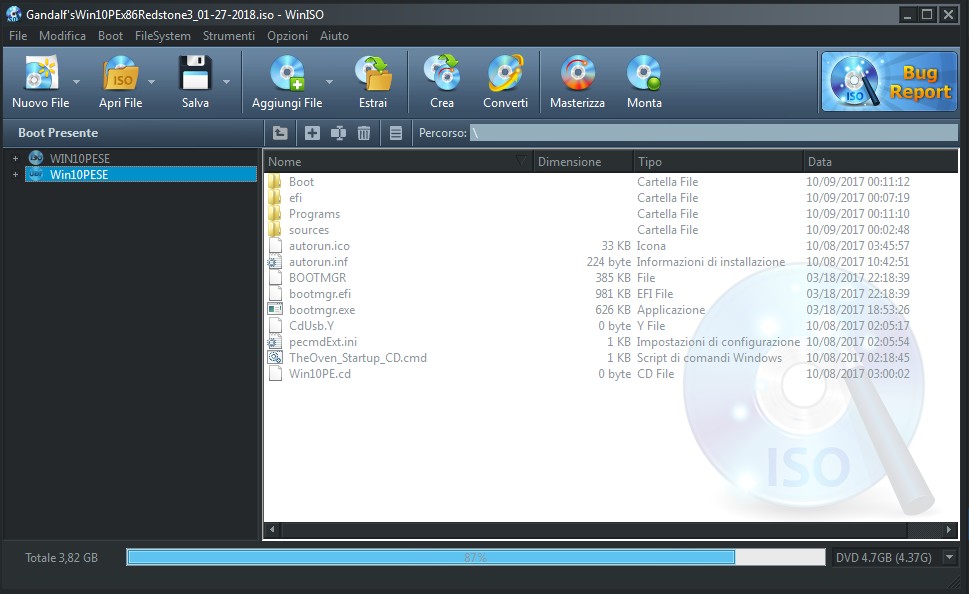The width and height of the screenshot is (969, 594).
Task: Select the highlighted Win10PESE tree item
Action: point(141,174)
